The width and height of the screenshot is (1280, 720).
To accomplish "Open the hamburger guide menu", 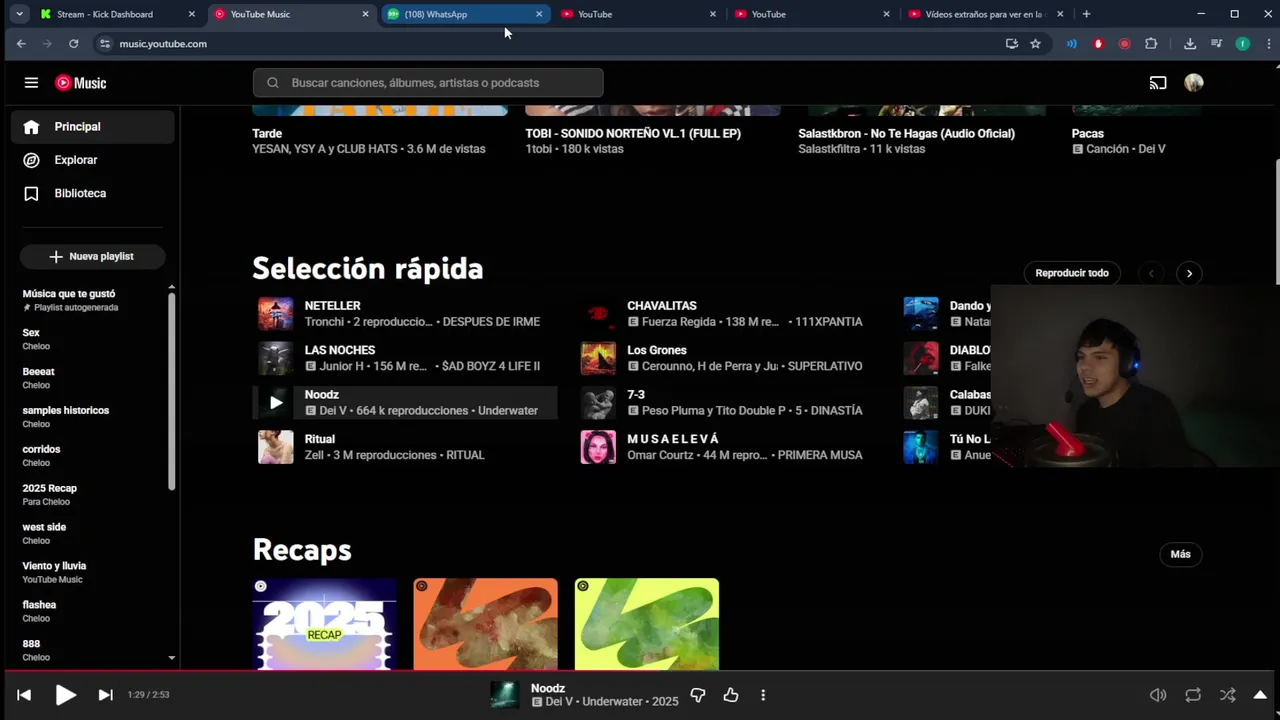I will (31, 83).
